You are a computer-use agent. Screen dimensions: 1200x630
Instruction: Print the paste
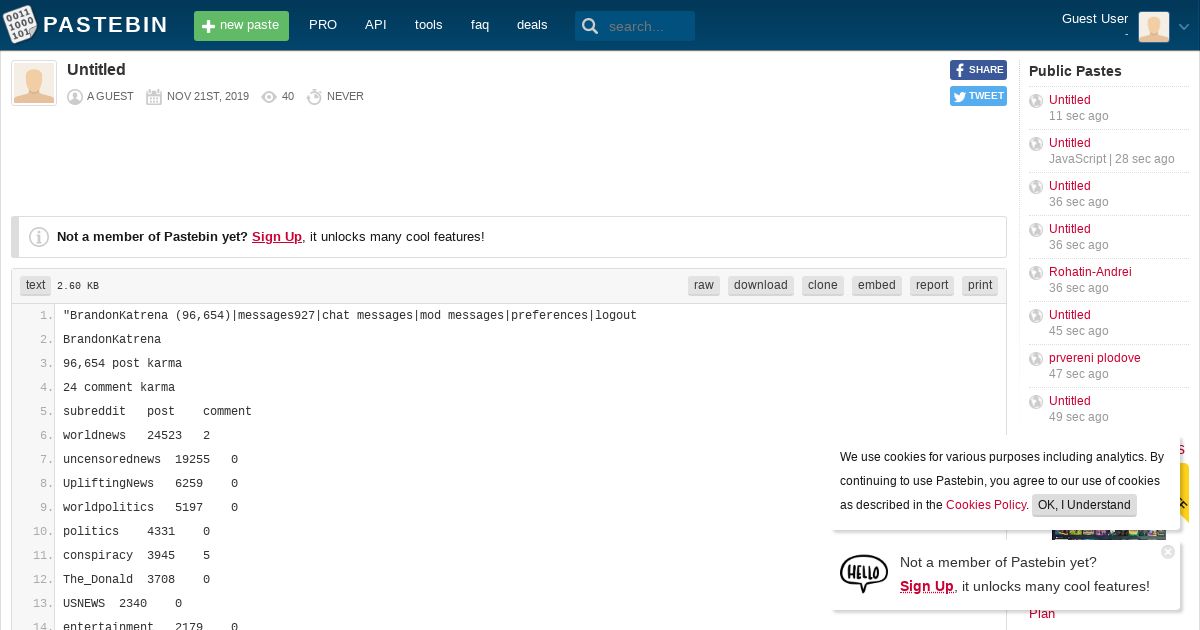click(x=980, y=285)
